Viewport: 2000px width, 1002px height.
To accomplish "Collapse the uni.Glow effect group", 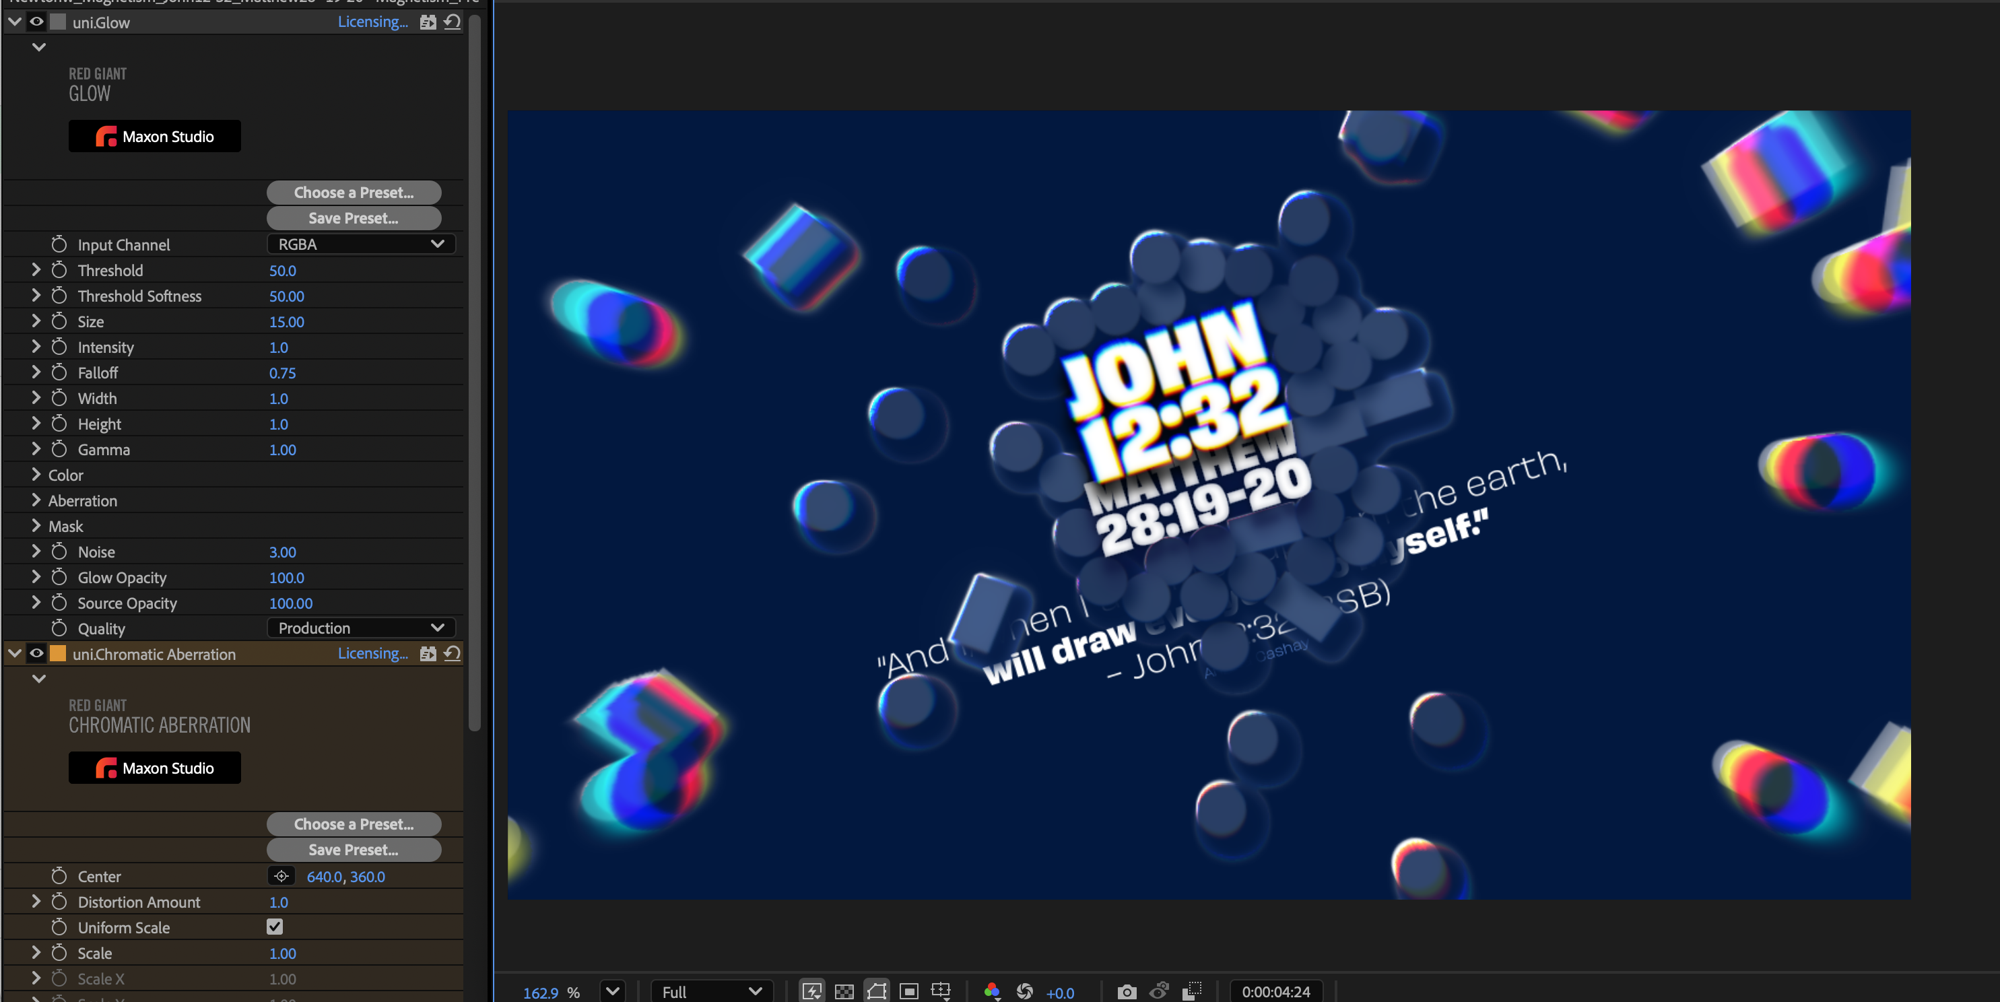I will [x=15, y=22].
